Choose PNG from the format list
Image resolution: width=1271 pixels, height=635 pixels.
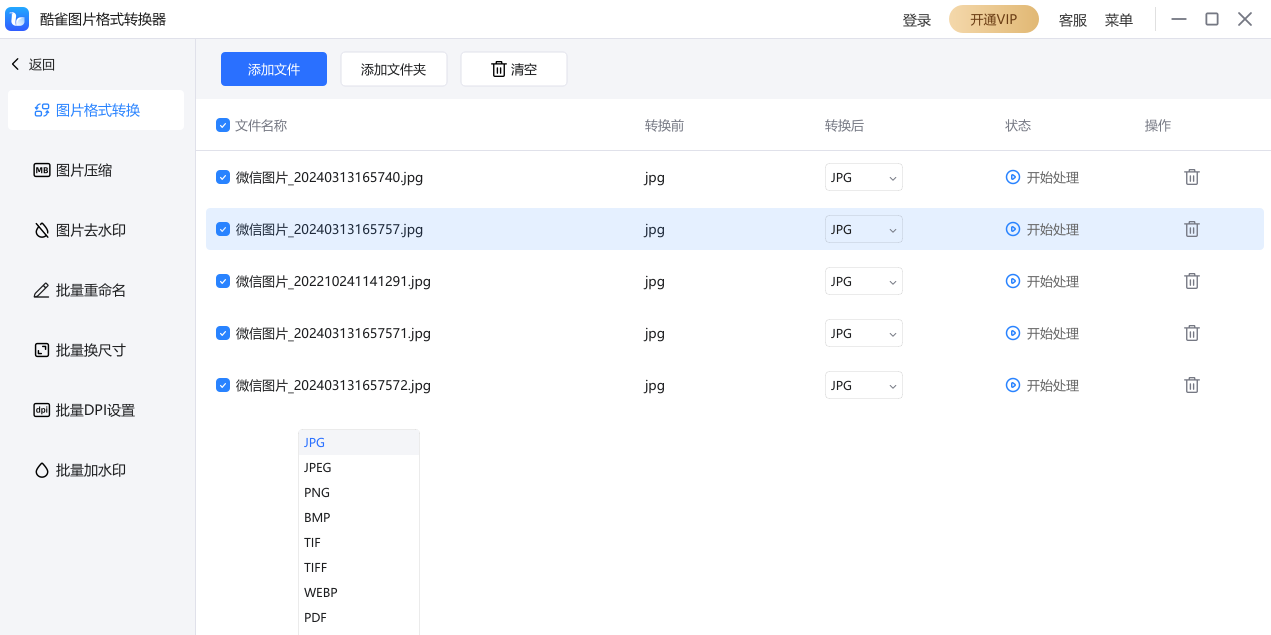tap(317, 492)
